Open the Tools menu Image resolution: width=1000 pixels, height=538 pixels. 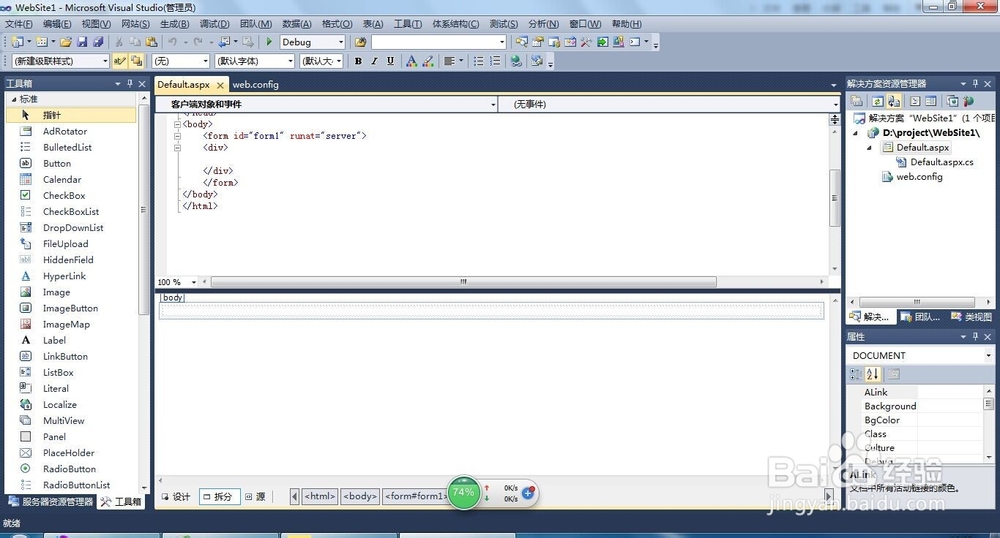(x=408, y=24)
